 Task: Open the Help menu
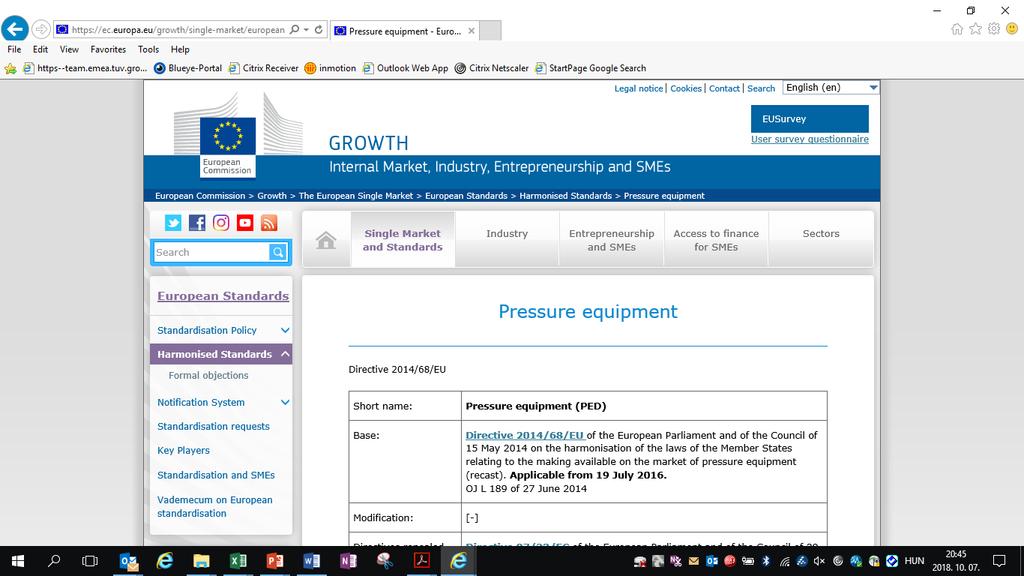click(180, 49)
